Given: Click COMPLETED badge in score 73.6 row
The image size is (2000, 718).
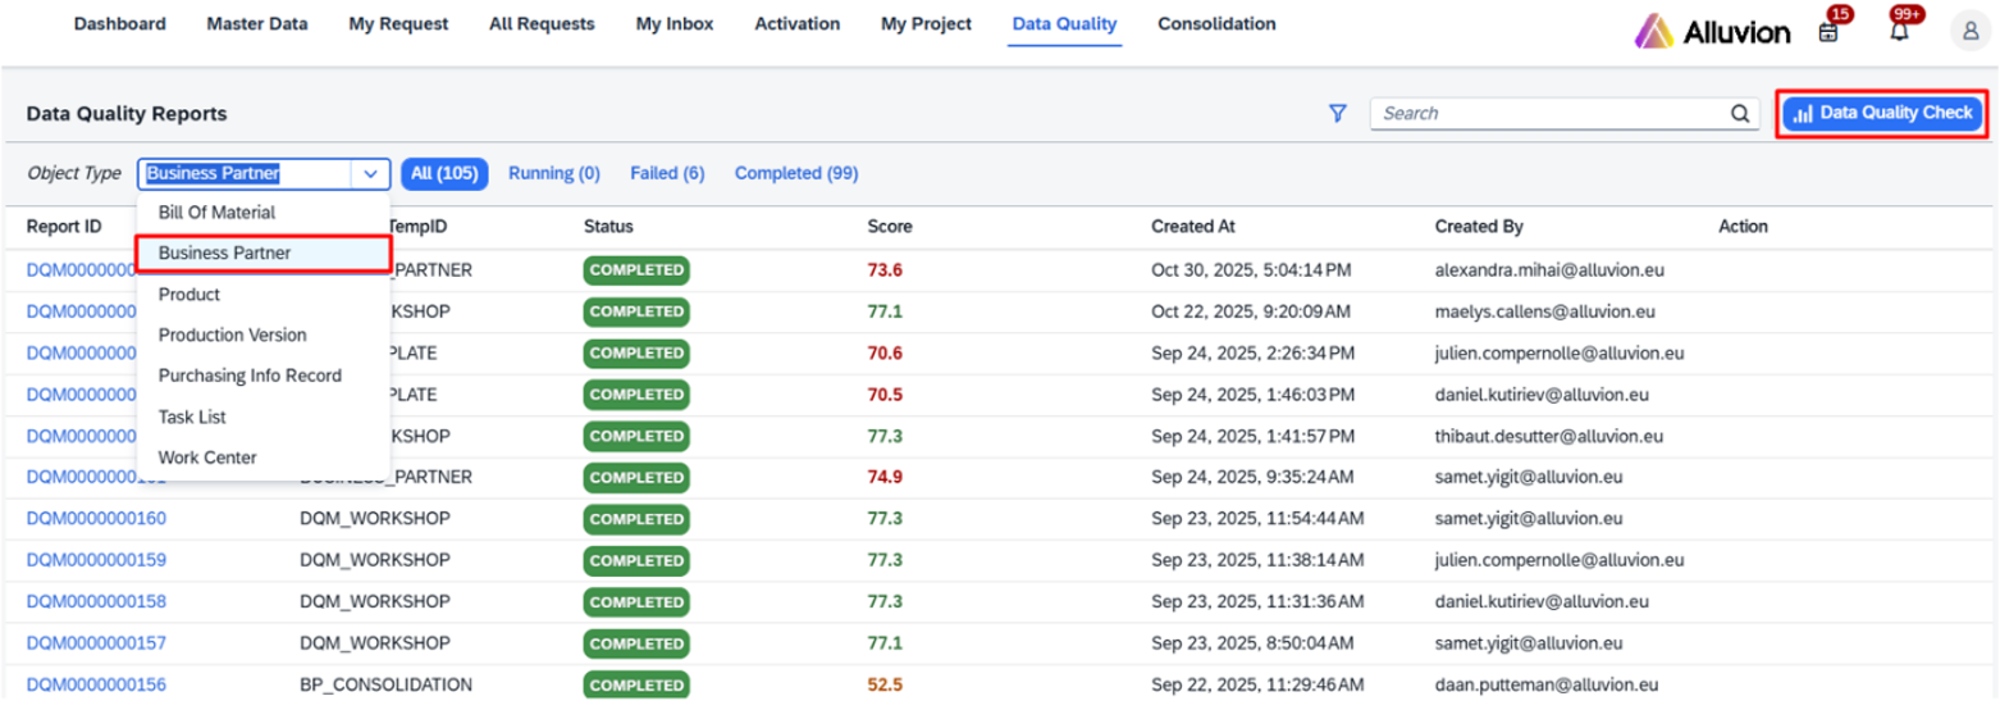Looking at the screenshot, I should pyautogui.click(x=636, y=271).
